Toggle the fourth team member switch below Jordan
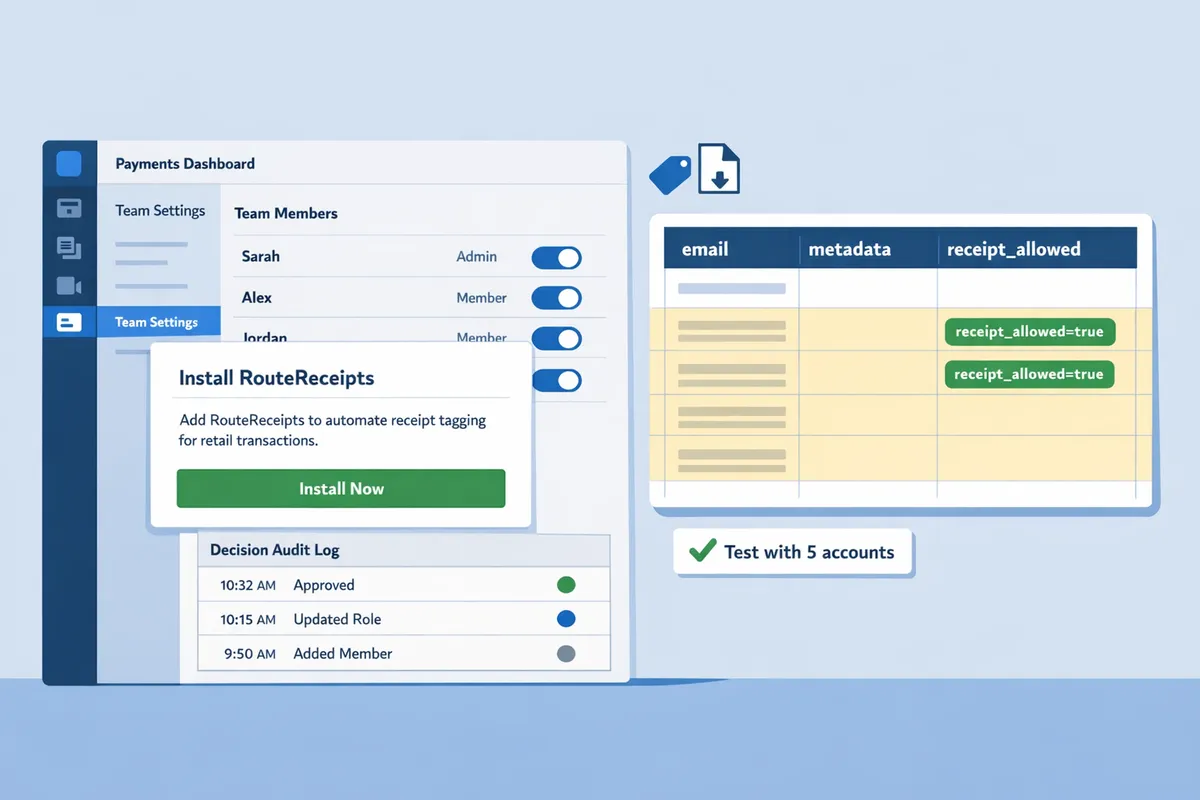Viewport: 1200px width, 800px height. pos(556,380)
